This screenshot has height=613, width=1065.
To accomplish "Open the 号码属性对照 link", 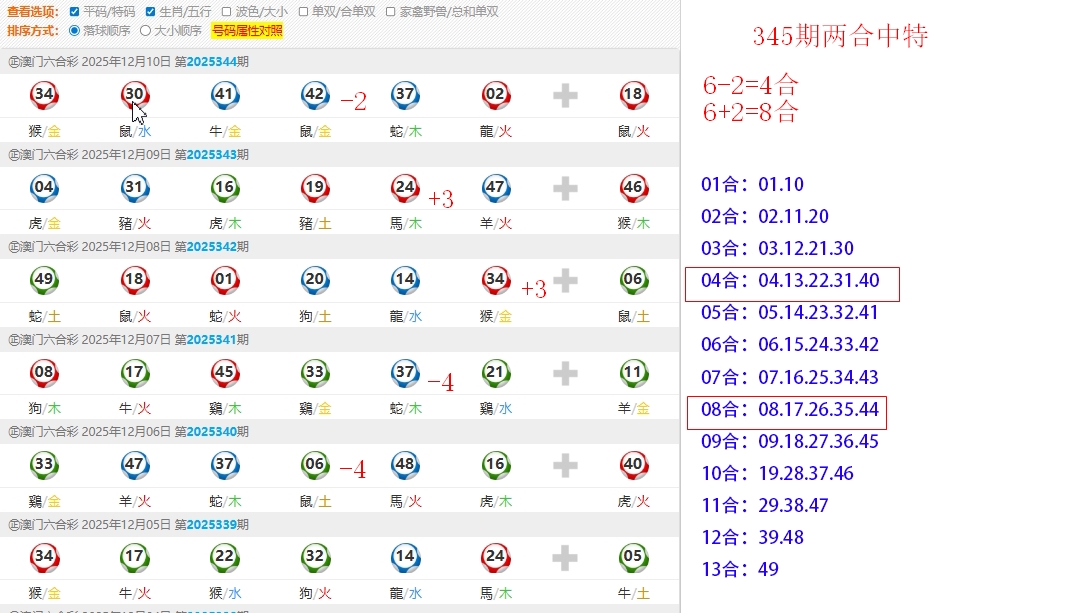I will coord(247,31).
